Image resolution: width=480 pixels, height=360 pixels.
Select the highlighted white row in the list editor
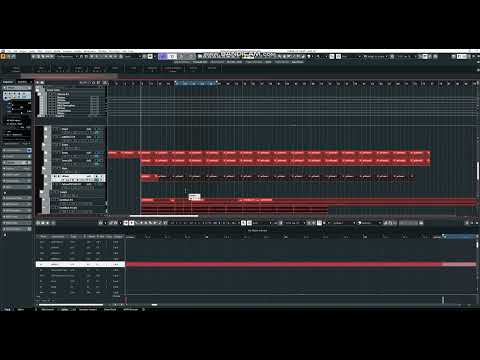point(80,264)
